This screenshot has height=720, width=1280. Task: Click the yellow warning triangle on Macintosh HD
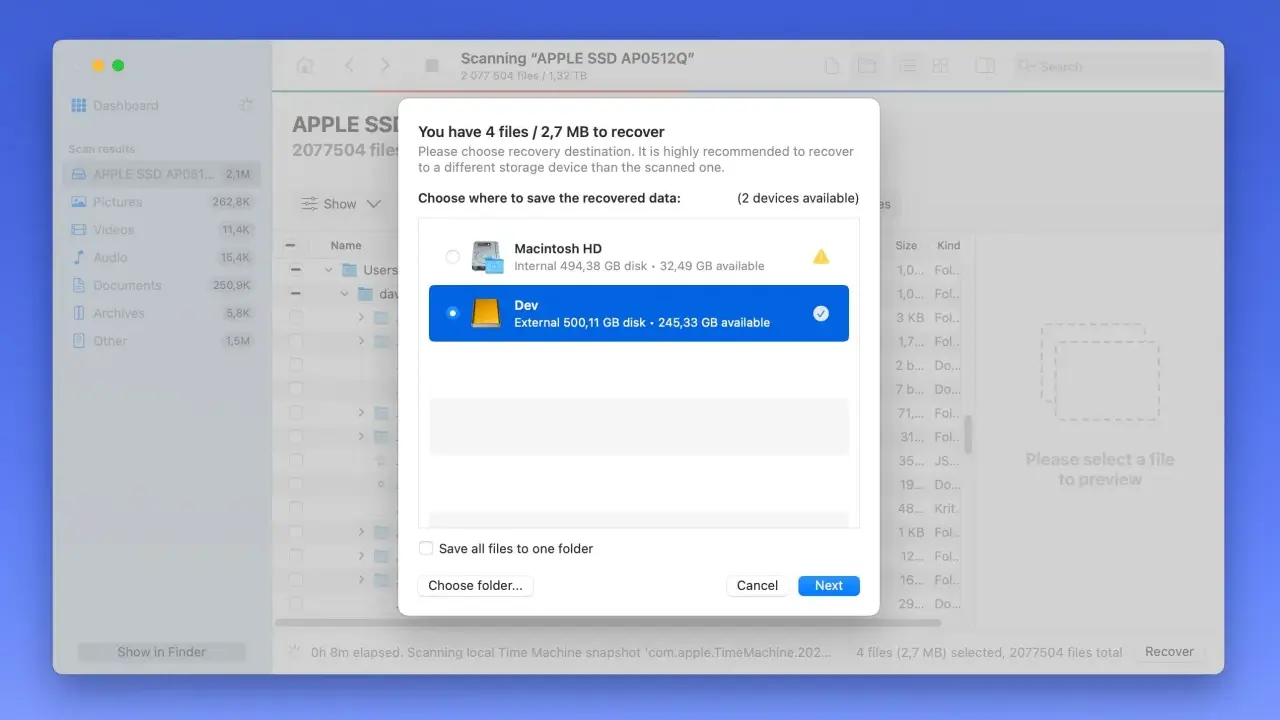[821, 257]
